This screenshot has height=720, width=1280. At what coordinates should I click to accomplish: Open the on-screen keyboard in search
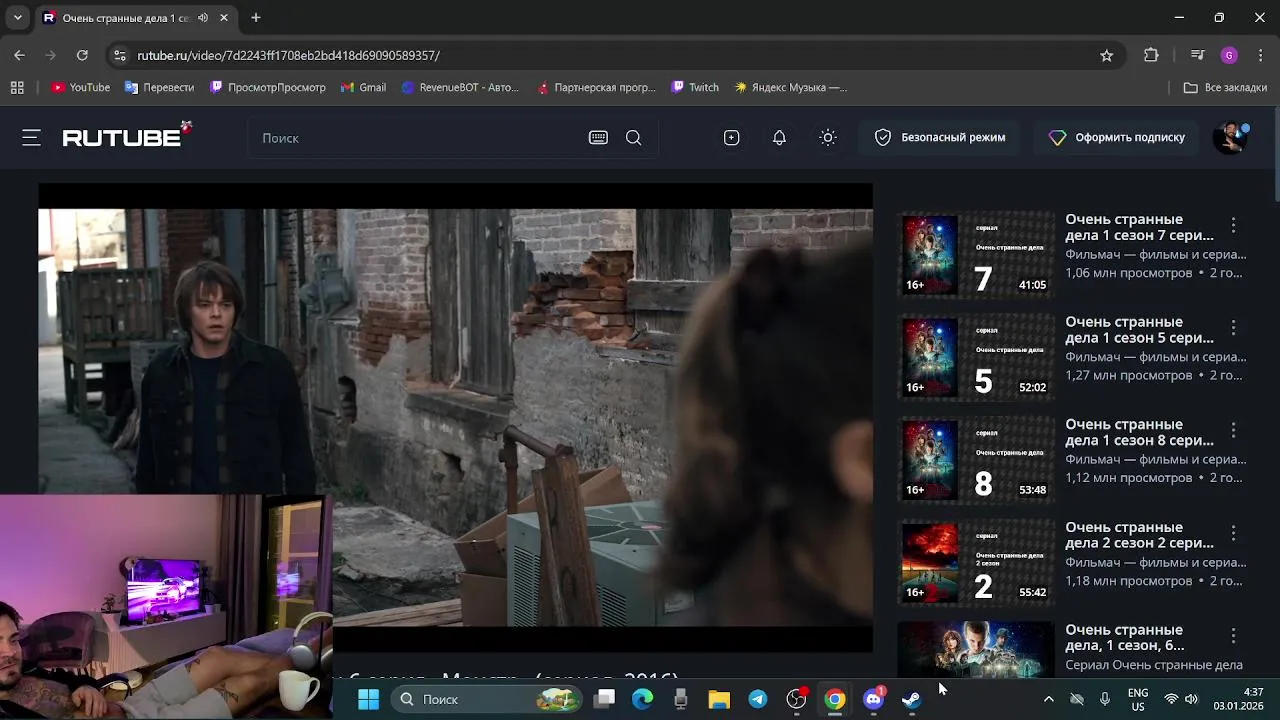pos(598,138)
